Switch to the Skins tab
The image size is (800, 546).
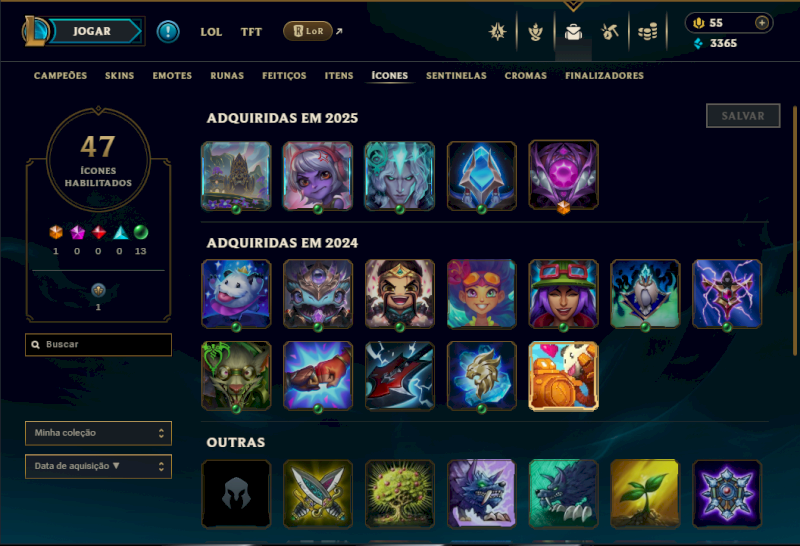click(119, 76)
